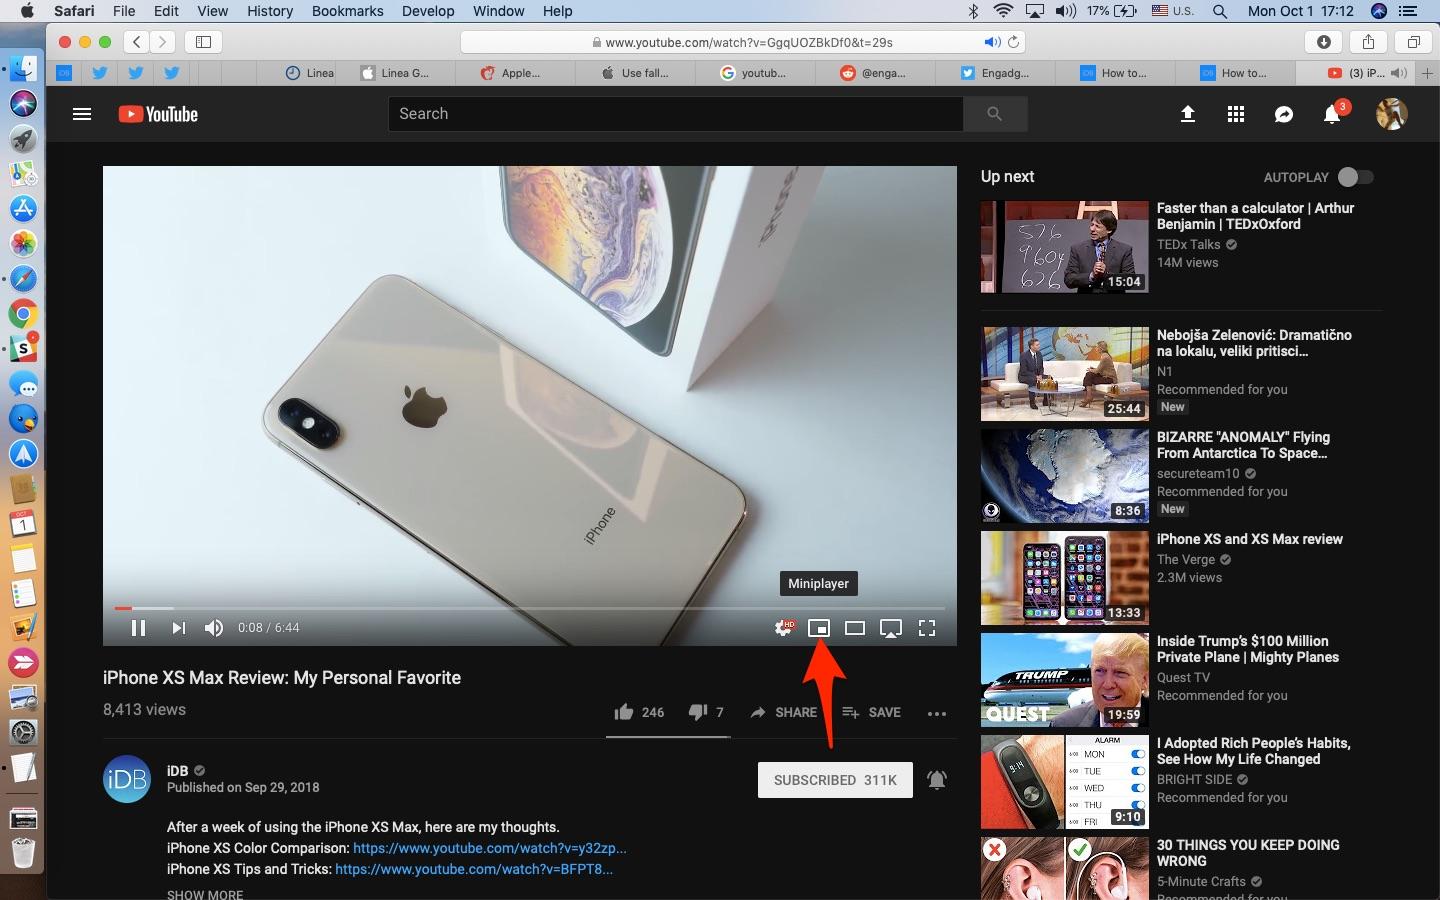Open AirPlay from the video player
The height and width of the screenshot is (900, 1440).
point(891,628)
